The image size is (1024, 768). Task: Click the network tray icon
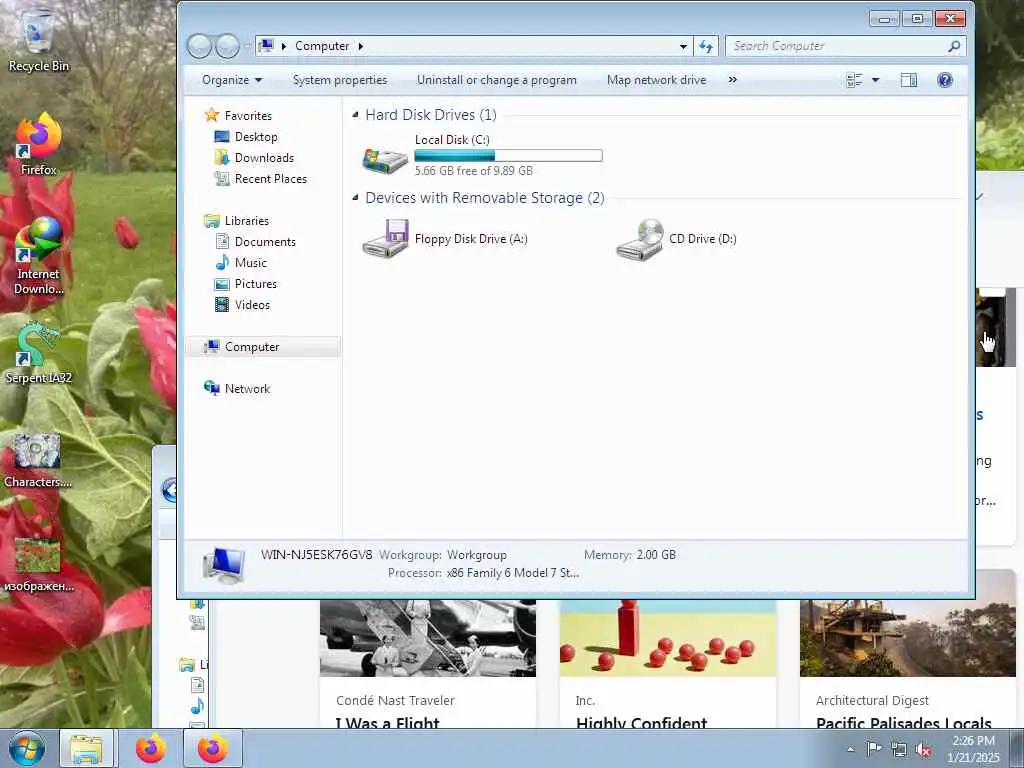[899, 750]
